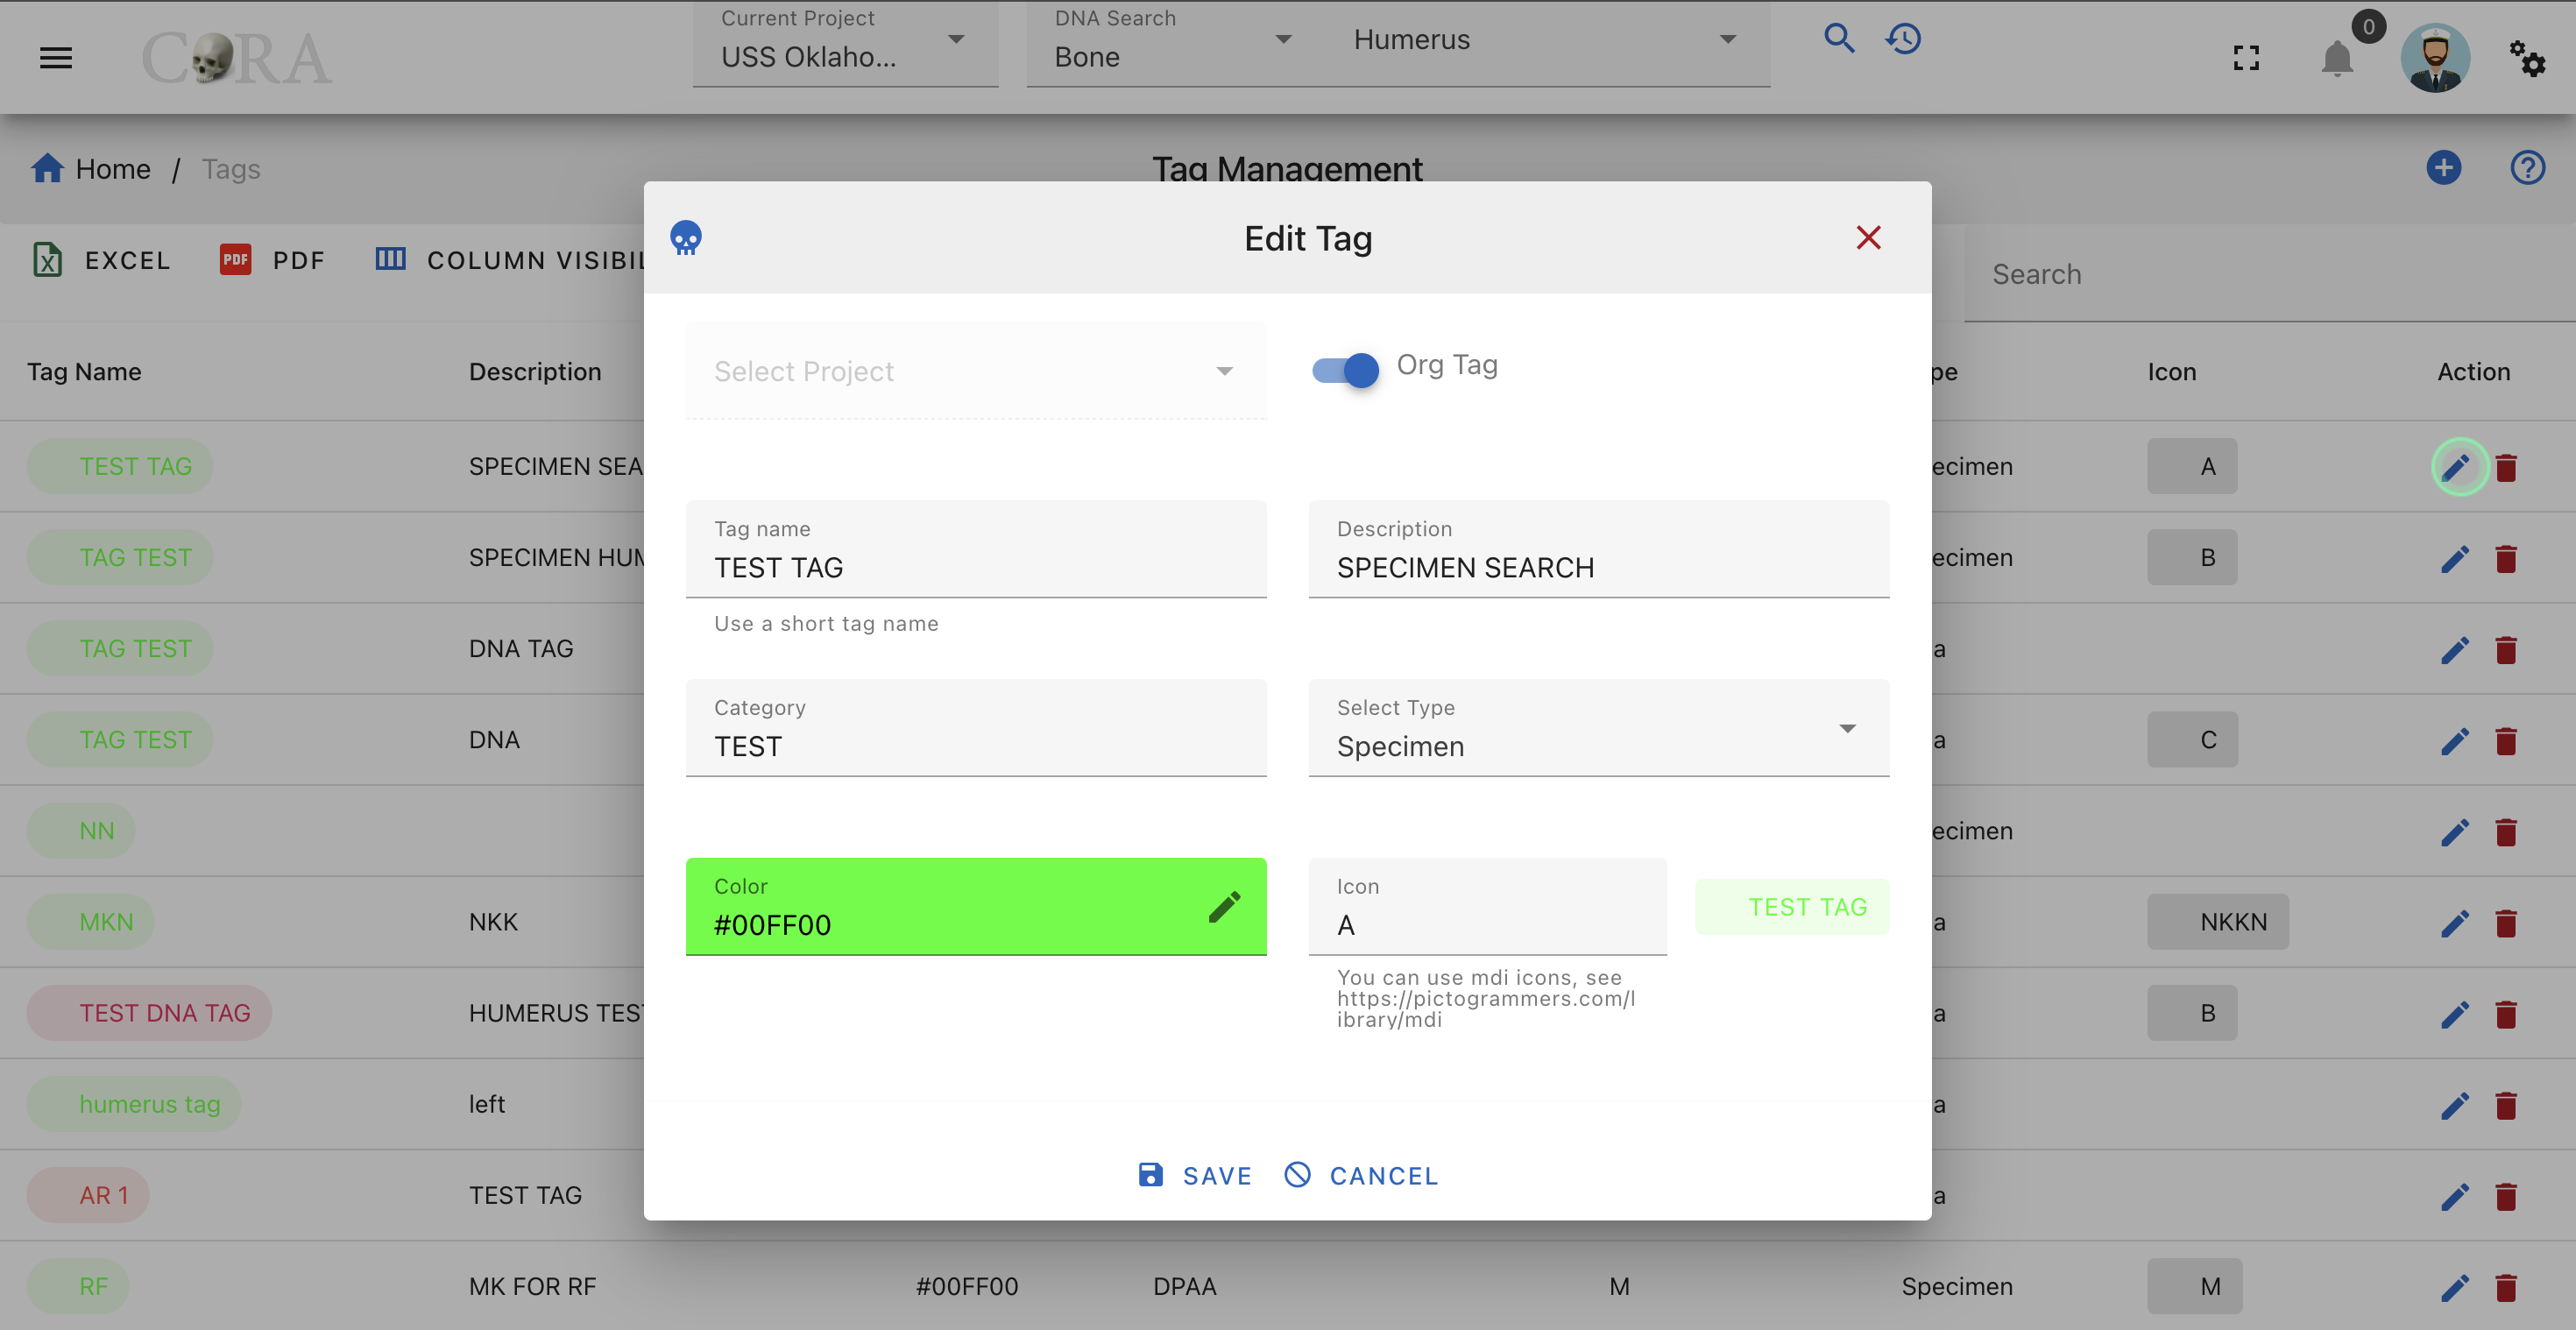Image resolution: width=2576 pixels, height=1330 pixels.
Task: Open help question mark icon
Action: (x=2528, y=168)
